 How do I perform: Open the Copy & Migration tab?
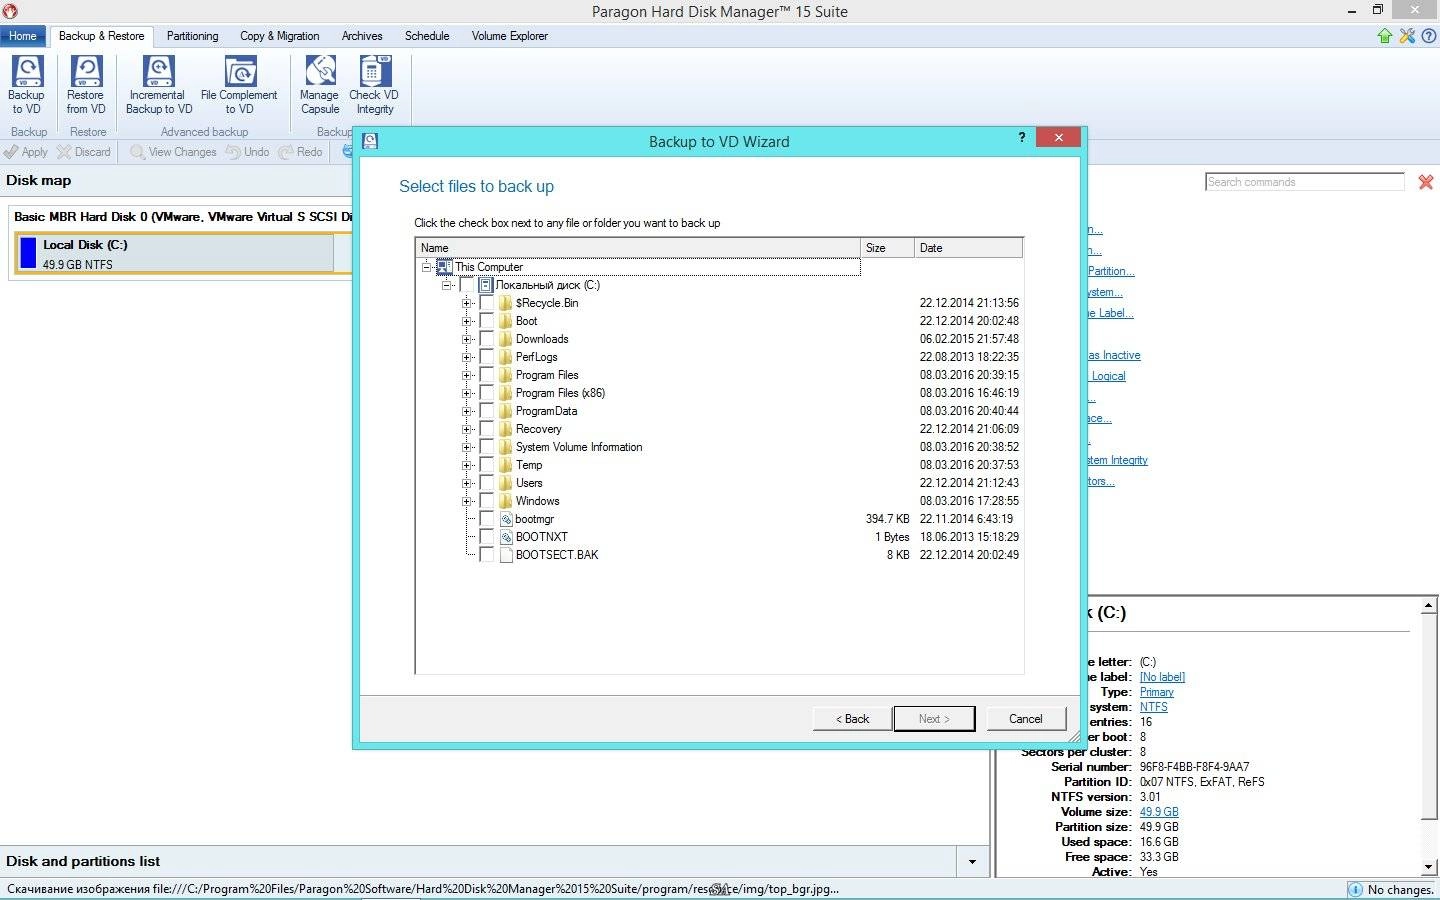tap(280, 36)
